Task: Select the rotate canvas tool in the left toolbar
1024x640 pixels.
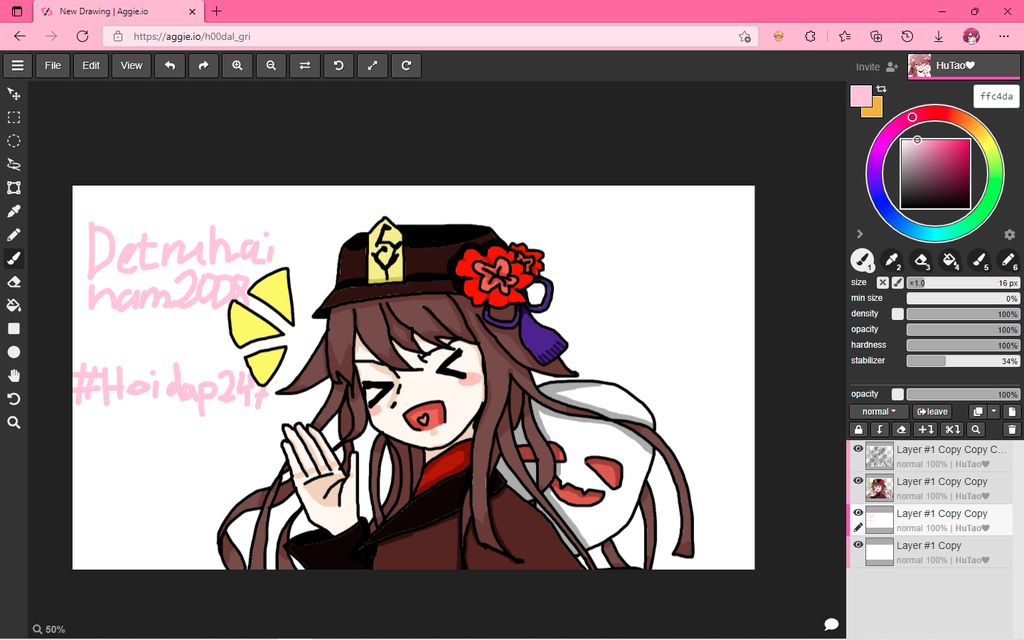Action: (x=14, y=399)
